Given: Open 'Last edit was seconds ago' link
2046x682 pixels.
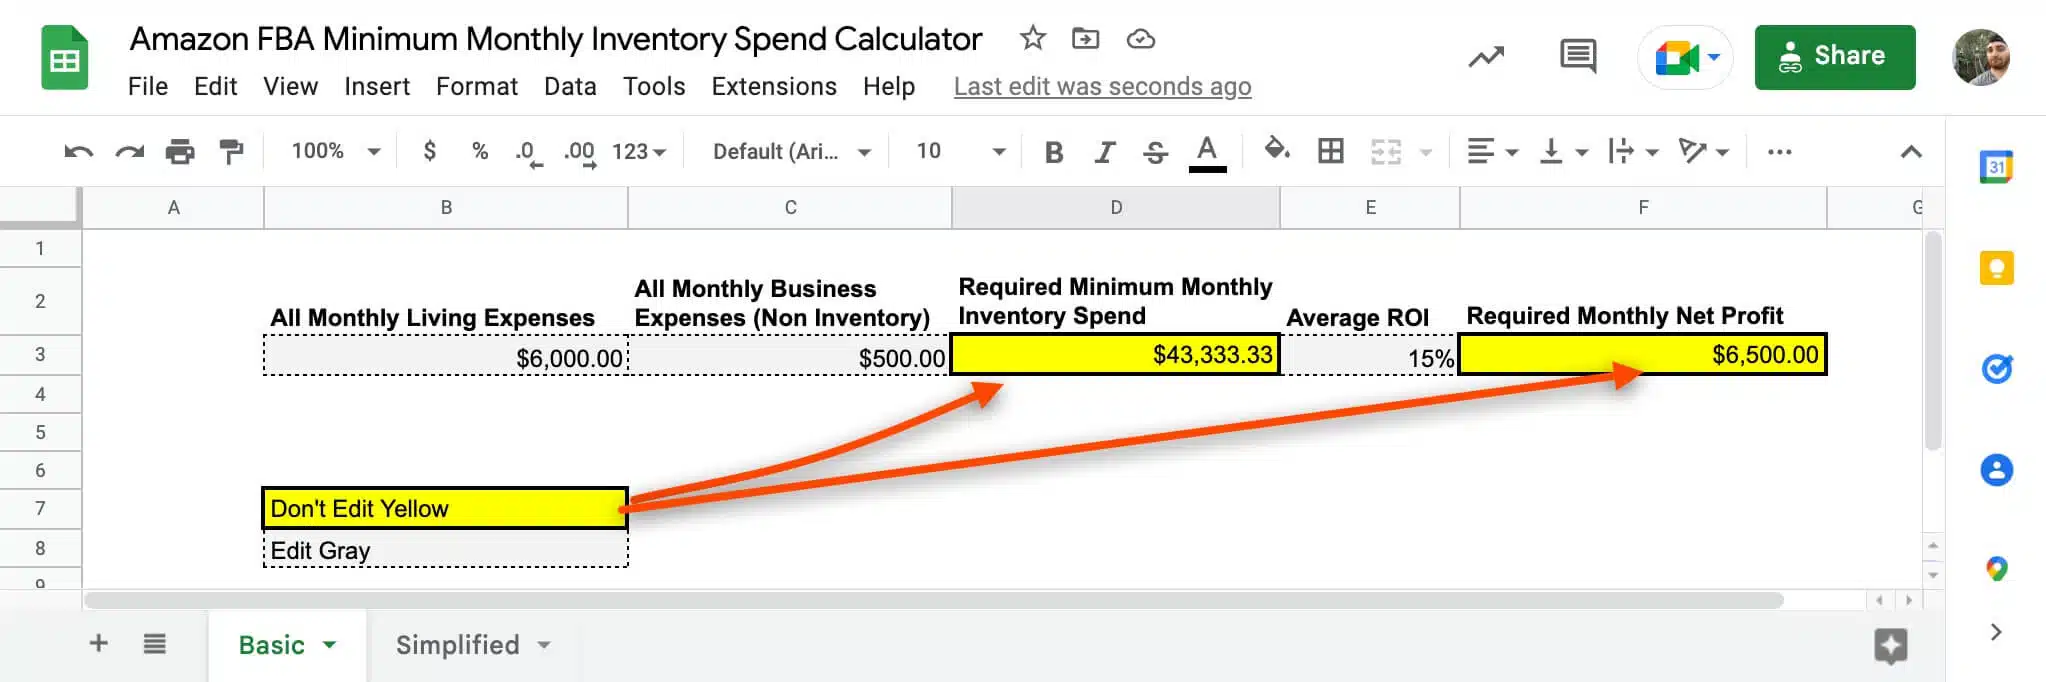Looking at the screenshot, I should click(x=1102, y=87).
